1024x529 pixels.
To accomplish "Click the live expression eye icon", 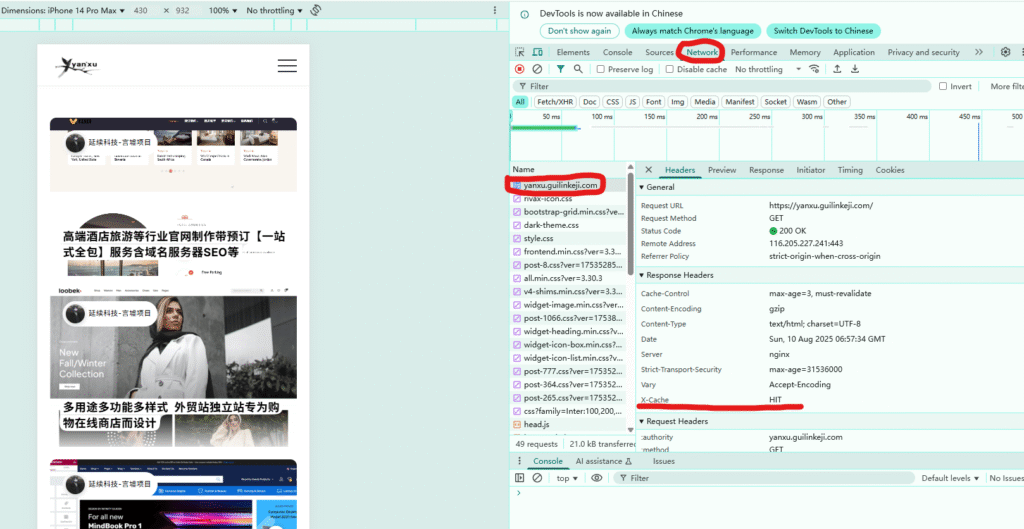I will click(596, 478).
